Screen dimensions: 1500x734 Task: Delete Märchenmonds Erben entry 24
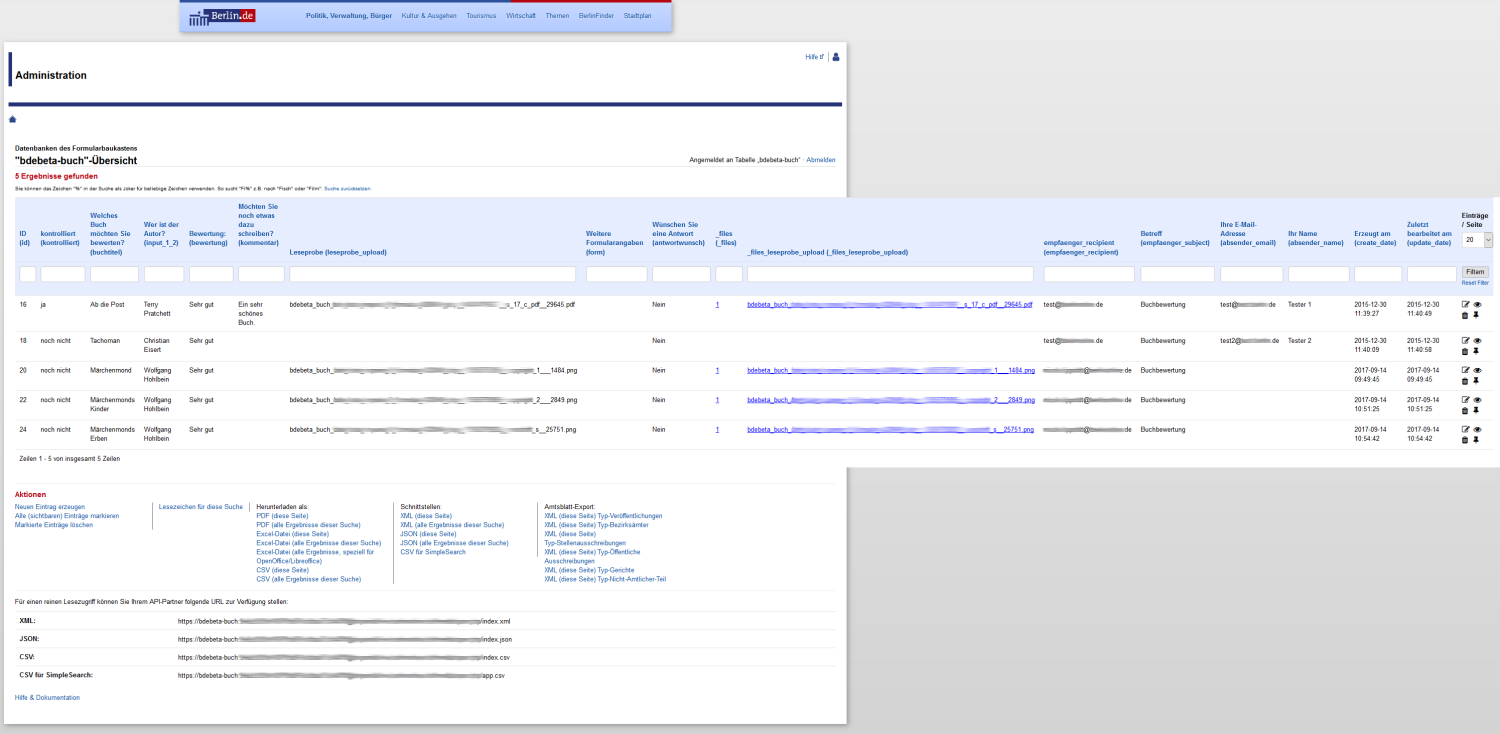tap(1465, 440)
